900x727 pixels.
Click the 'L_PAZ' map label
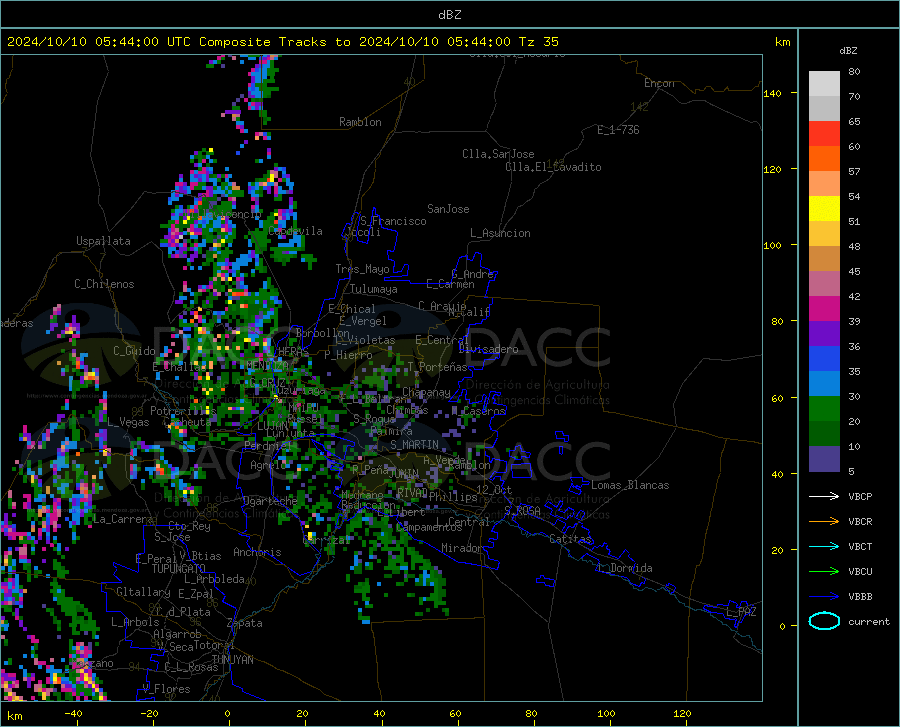pyautogui.click(x=741, y=612)
